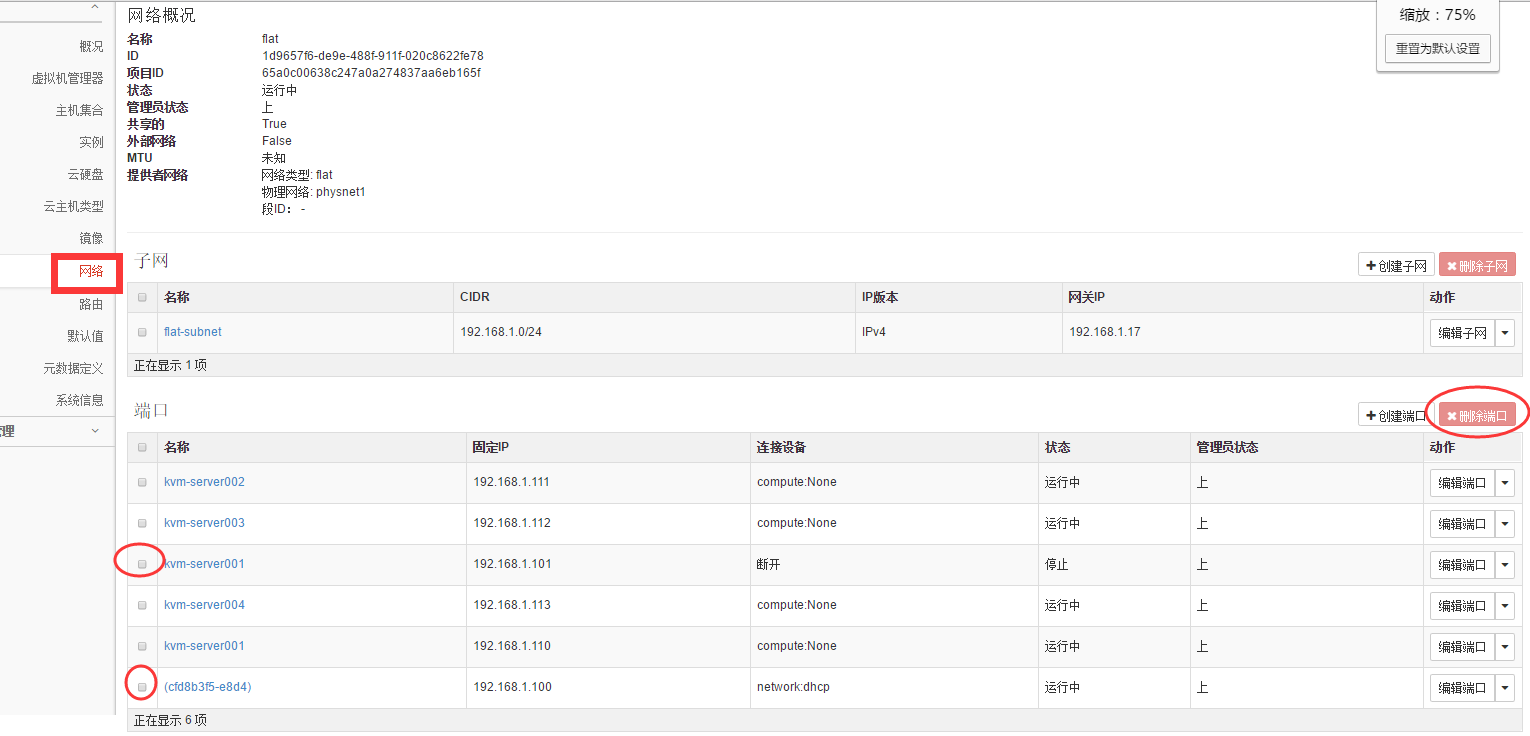Open 虚拟机管理器 in the sidebar
The image size is (1530, 736).
(x=67, y=78)
